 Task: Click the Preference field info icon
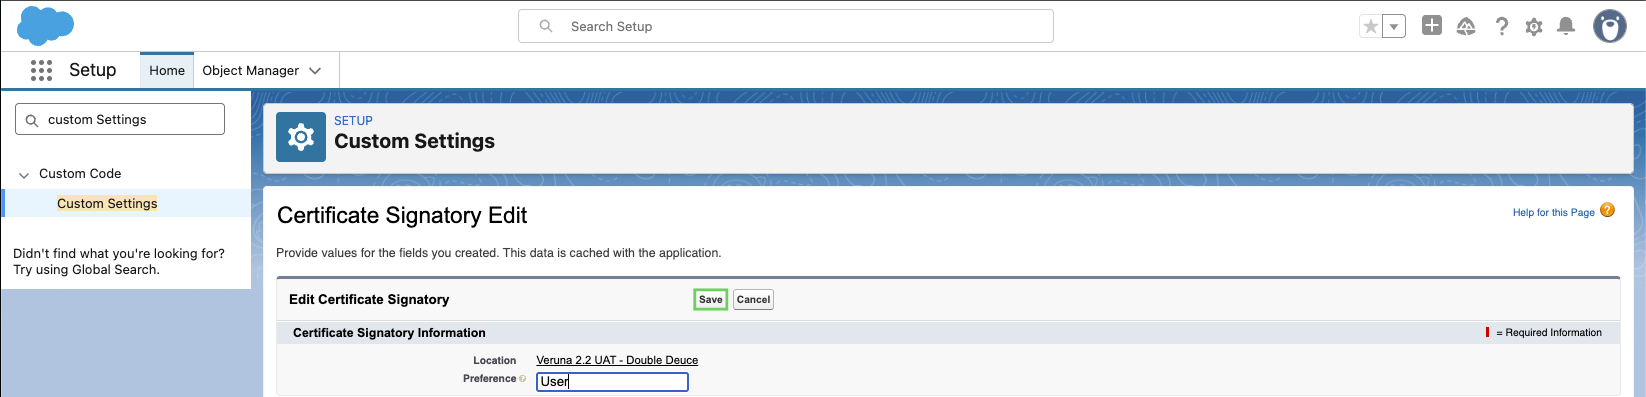point(523,379)
